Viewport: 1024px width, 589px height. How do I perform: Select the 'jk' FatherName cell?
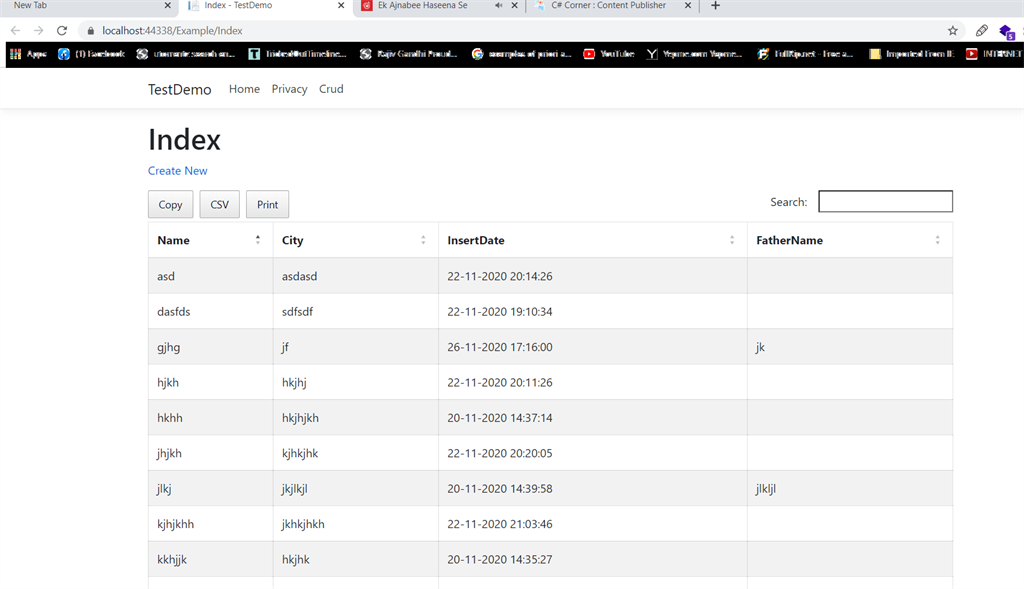coord(850,347)
